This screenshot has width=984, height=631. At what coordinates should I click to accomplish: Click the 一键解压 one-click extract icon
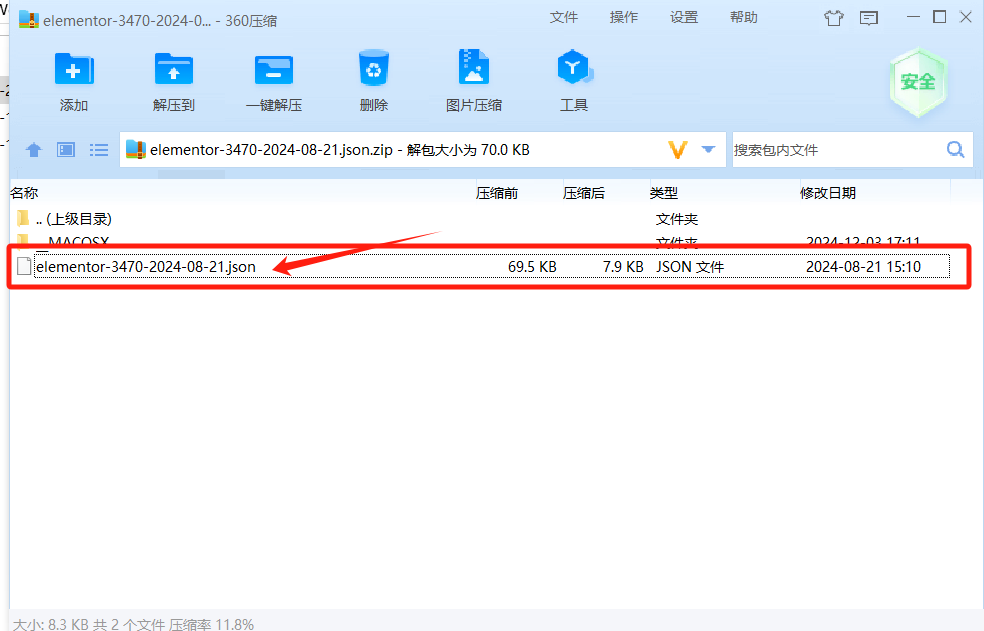point(273,80)
